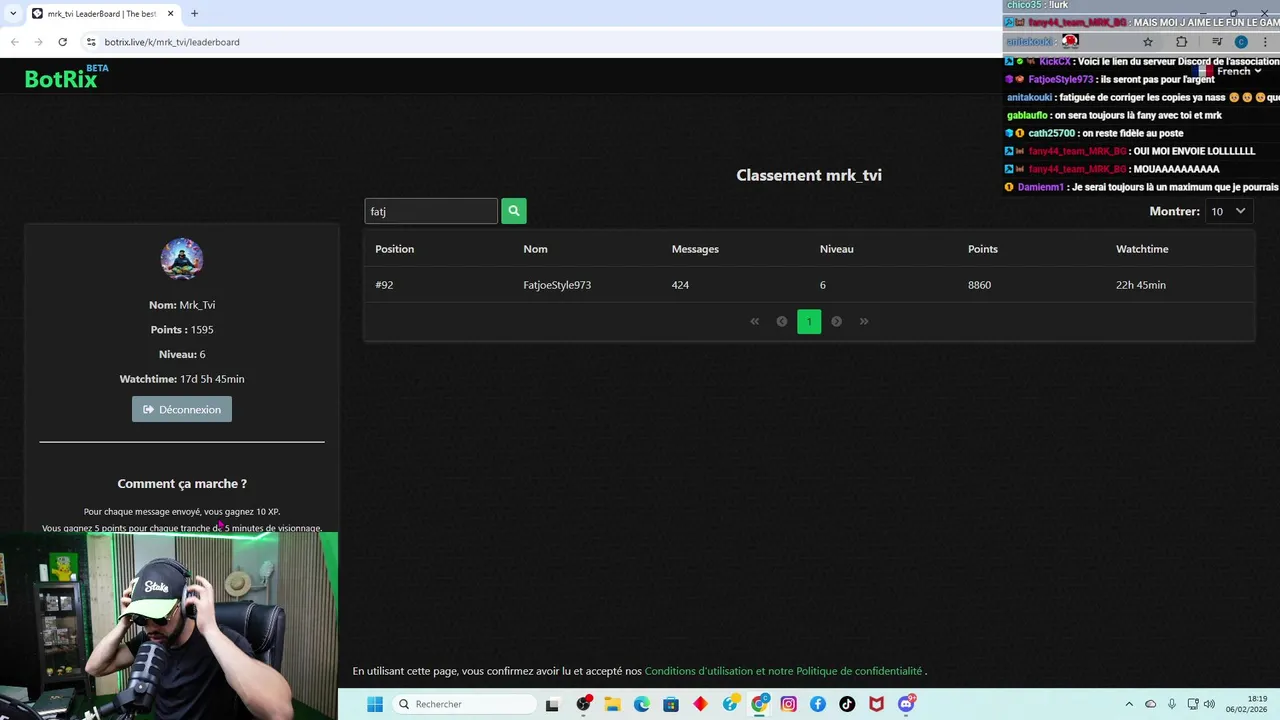This screenshot has height=720, width=1280.
Task: Close the mrk_tvi LeaderBoard tab
Action: pos(170,13)
